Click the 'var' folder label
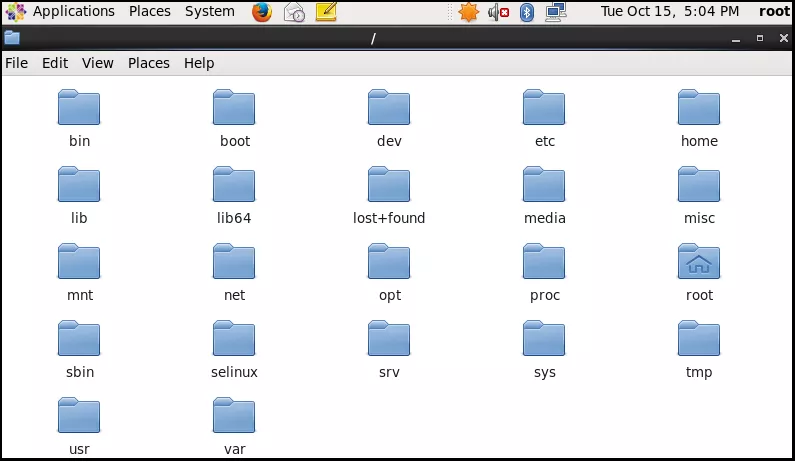The image size is (795, 462). coord(235,449)
